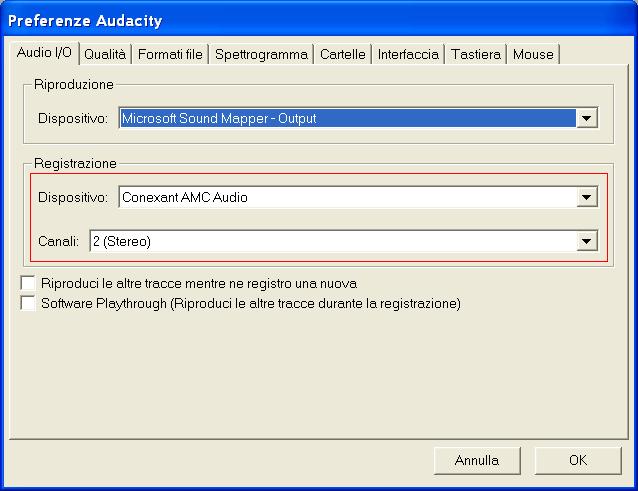Select the Mouse tab

pos(532,54)
